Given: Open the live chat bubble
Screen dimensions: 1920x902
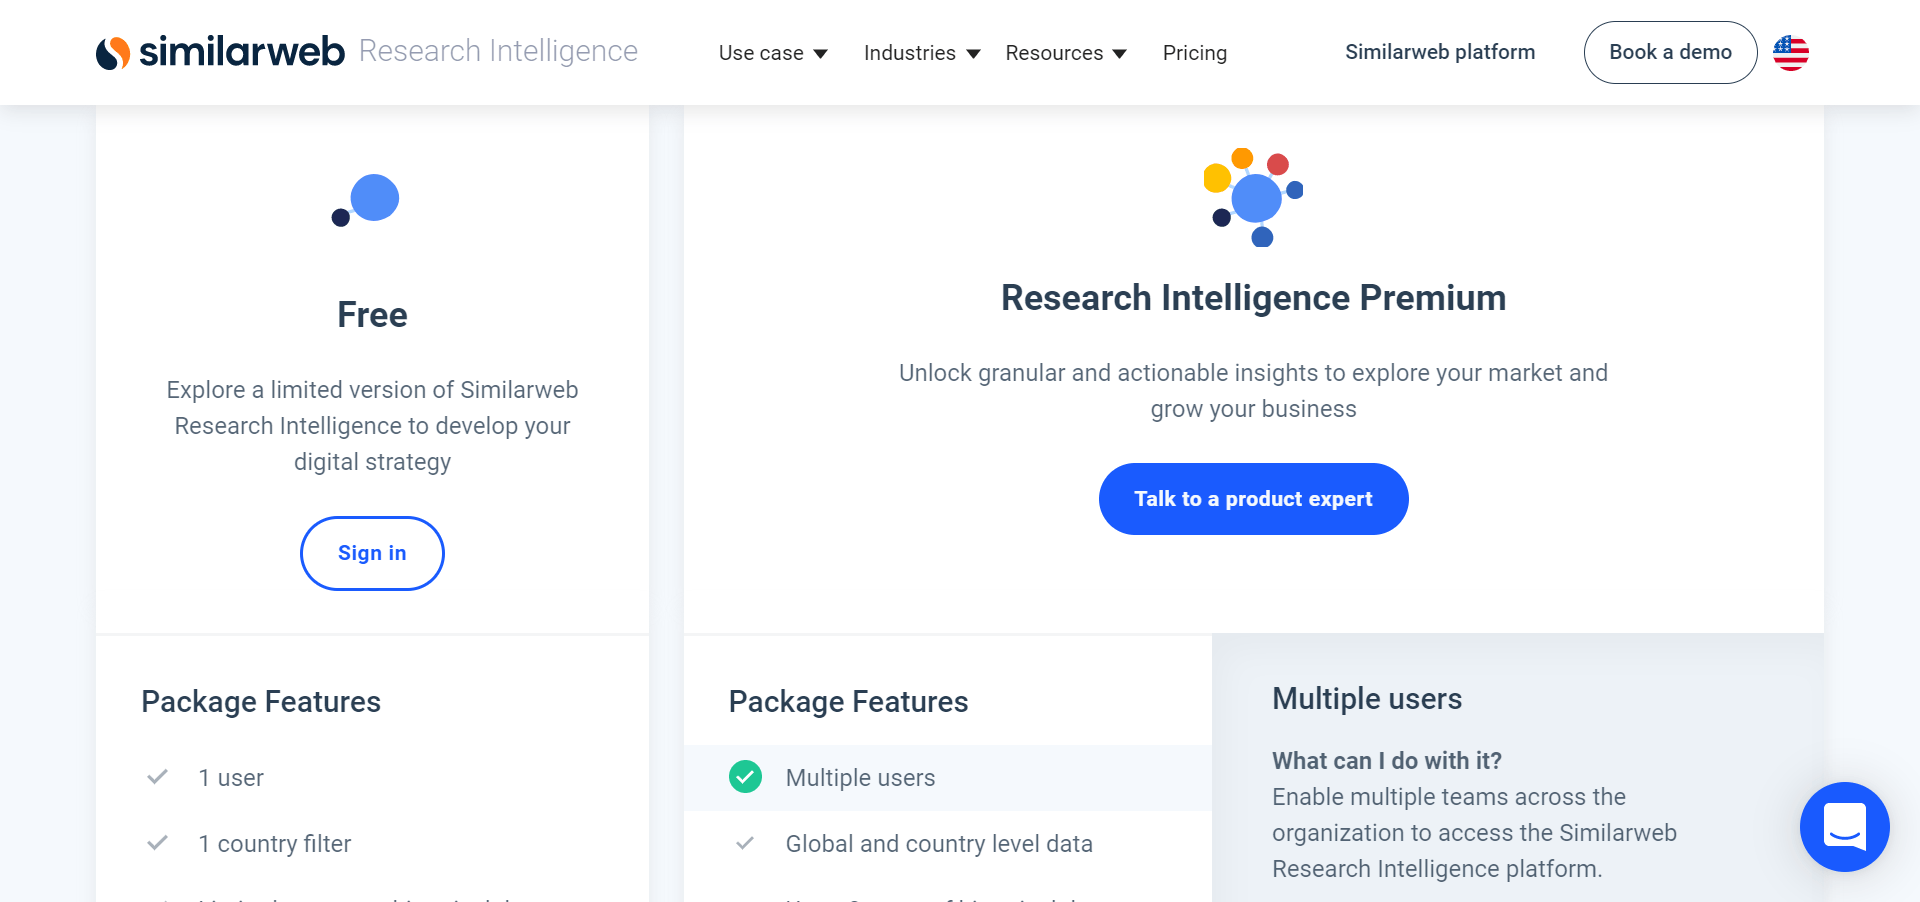Looking at the screenshot, I should (x=1845, y=827).
